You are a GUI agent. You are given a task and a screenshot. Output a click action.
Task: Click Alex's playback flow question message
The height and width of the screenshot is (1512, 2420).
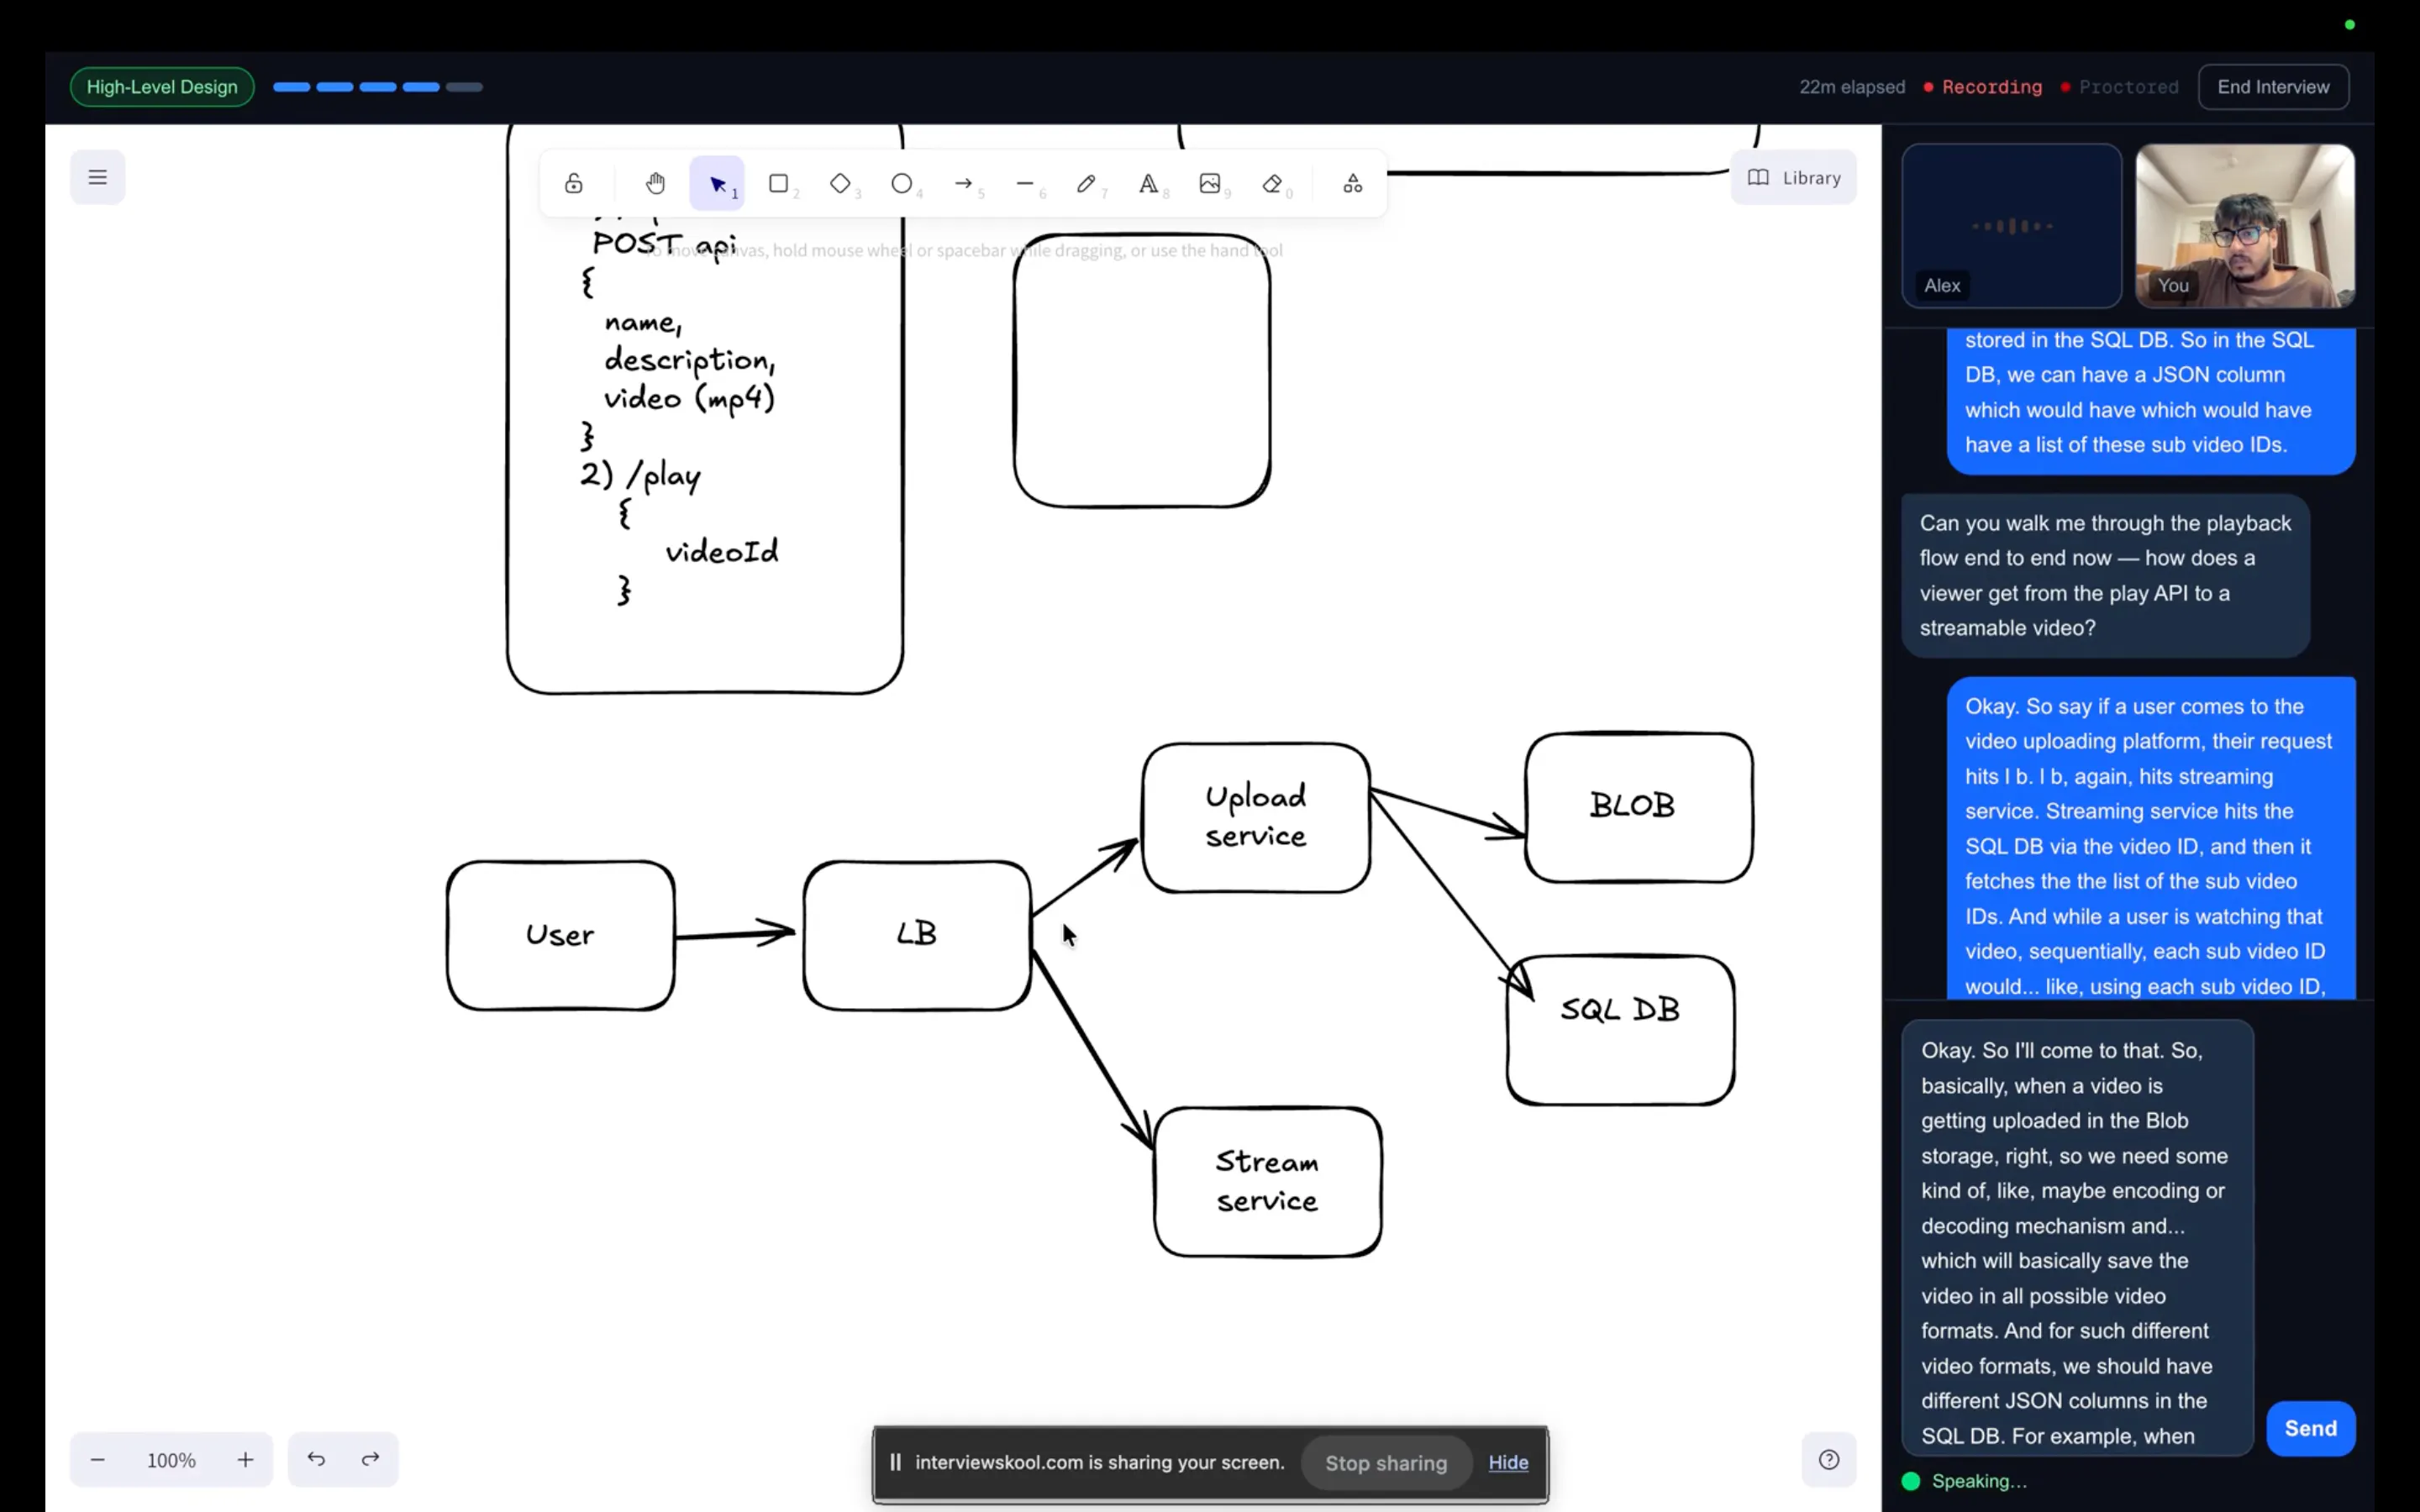tap(2105, 575)
